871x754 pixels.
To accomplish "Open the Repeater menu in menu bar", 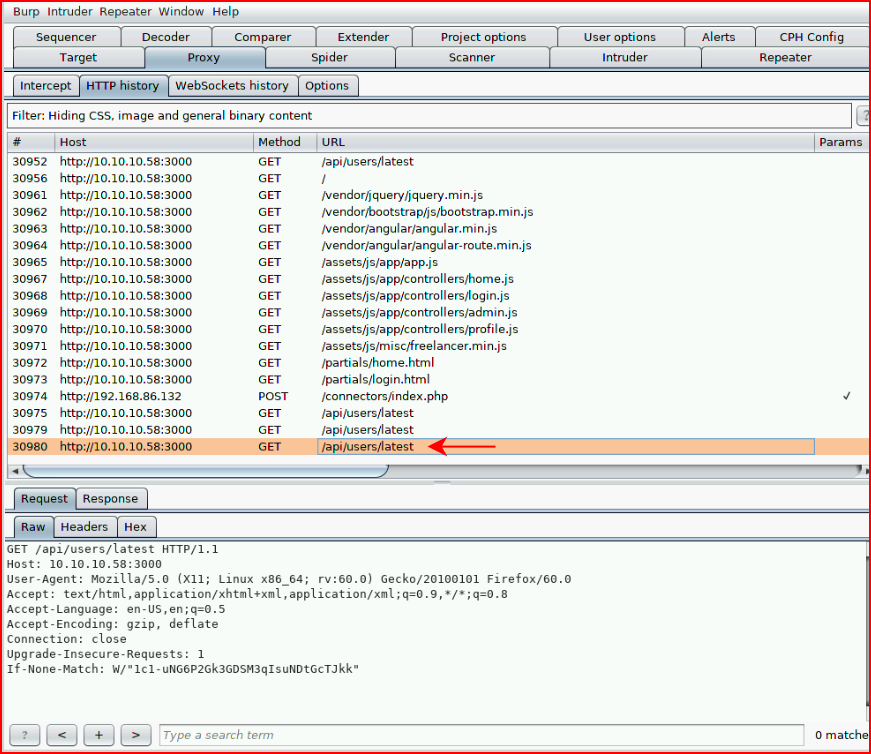I will tap(126, 12).
